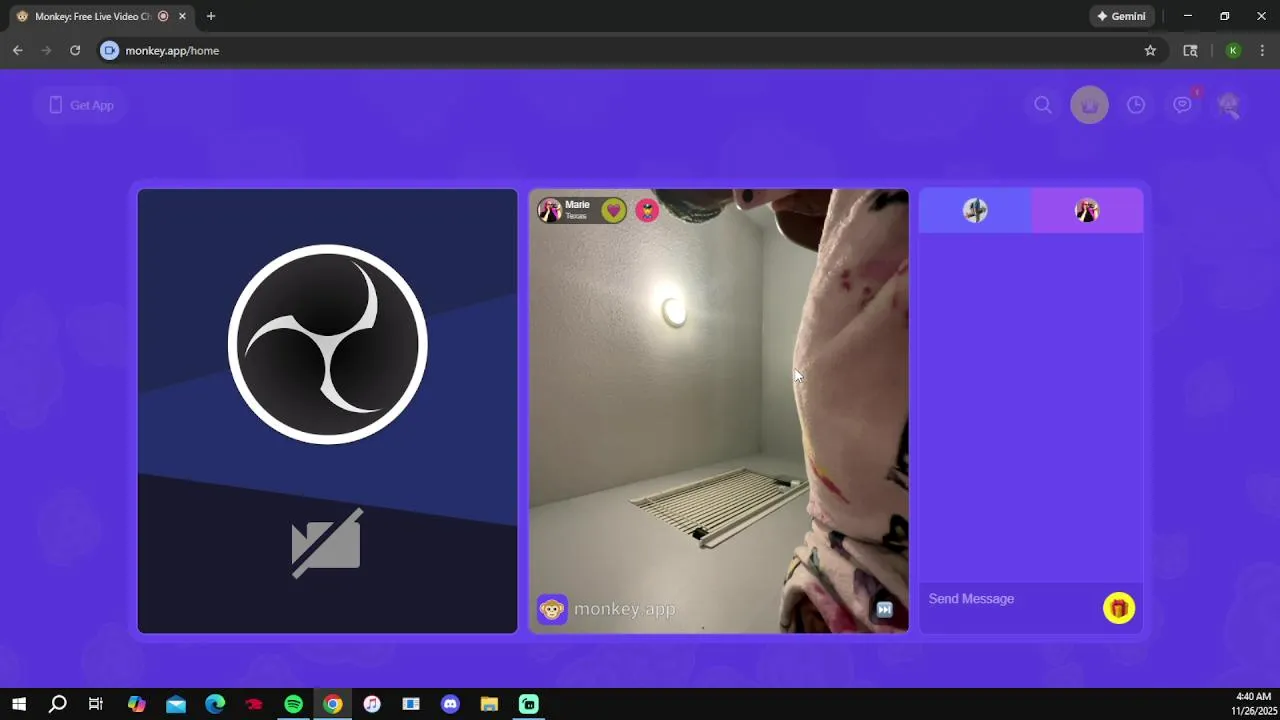Screen dimensions: 1280x720
Task: Open Chrome's three-dot menu
Action: click(x=1262, y=50)
